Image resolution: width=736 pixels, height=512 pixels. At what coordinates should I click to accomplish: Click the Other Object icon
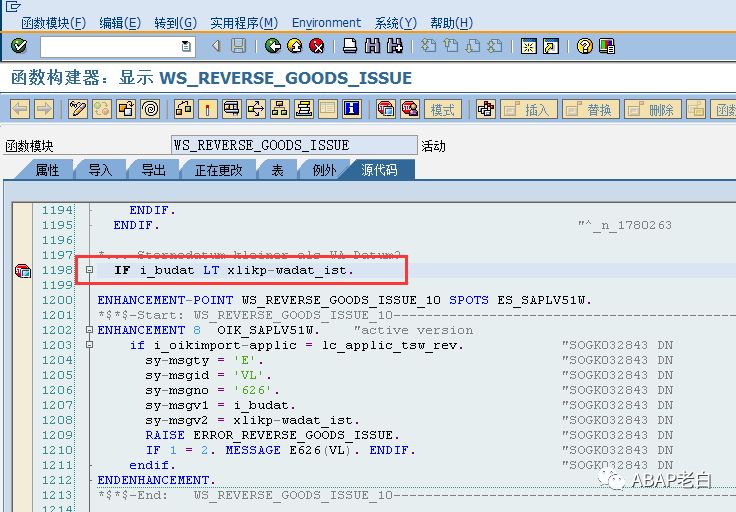pyautogui.click(x=126, y=109)
